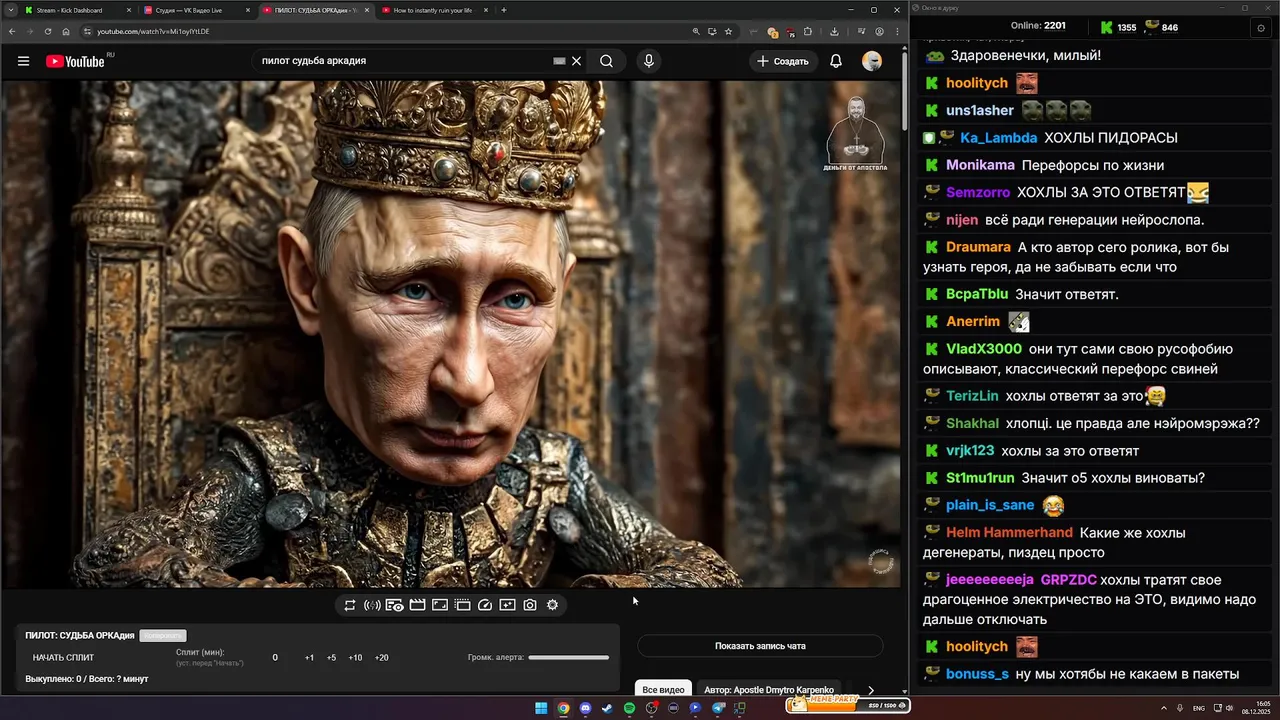Adjust the alert volume slider
Viewport: 1280px width, 720px height.
[568, 657]
